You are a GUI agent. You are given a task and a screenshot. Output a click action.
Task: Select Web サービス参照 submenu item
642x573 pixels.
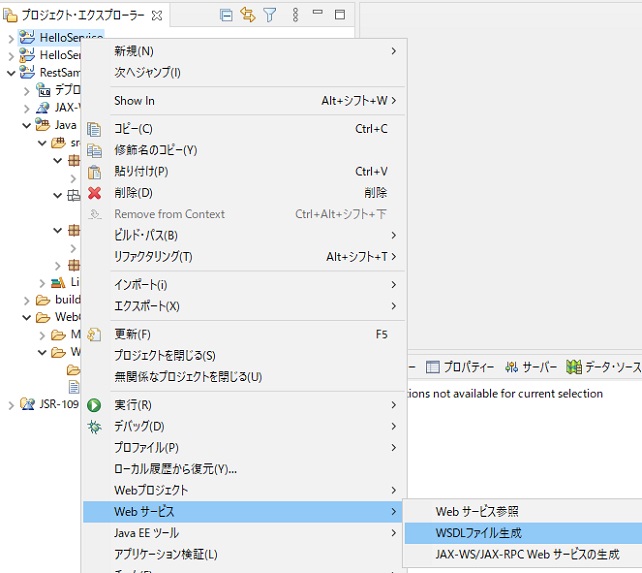pos(523,512)
